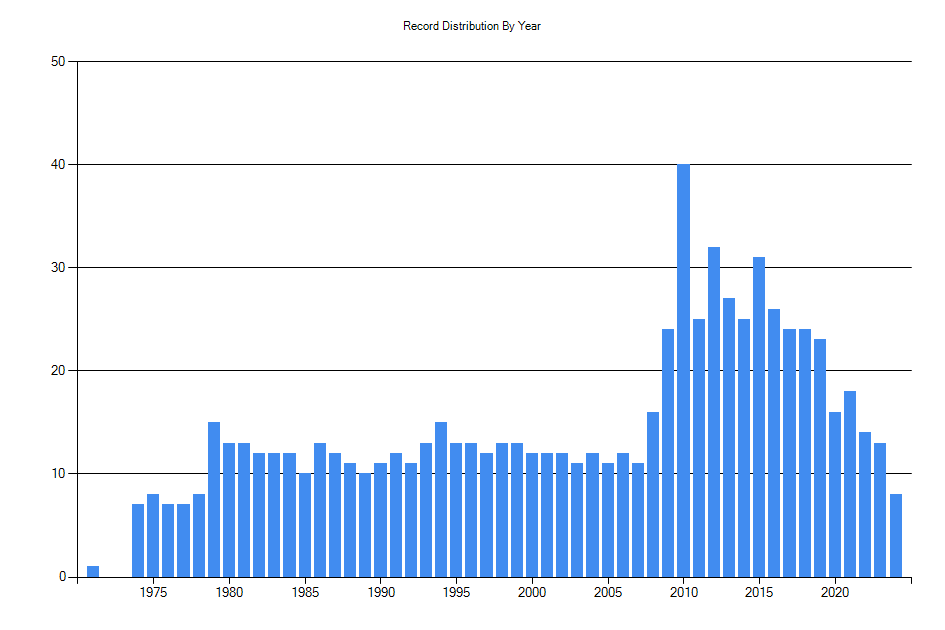Image resolution: width=945 pixels, height=630 pixels.
Task: Click the rightmost bar at 2024
Action: (x=896, y=535)
